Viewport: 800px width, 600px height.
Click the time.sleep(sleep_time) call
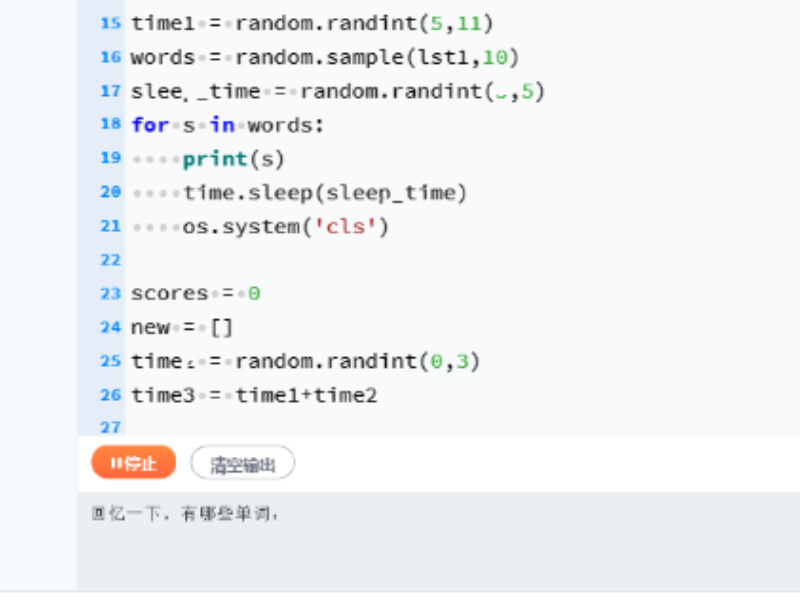click(325, 193)
